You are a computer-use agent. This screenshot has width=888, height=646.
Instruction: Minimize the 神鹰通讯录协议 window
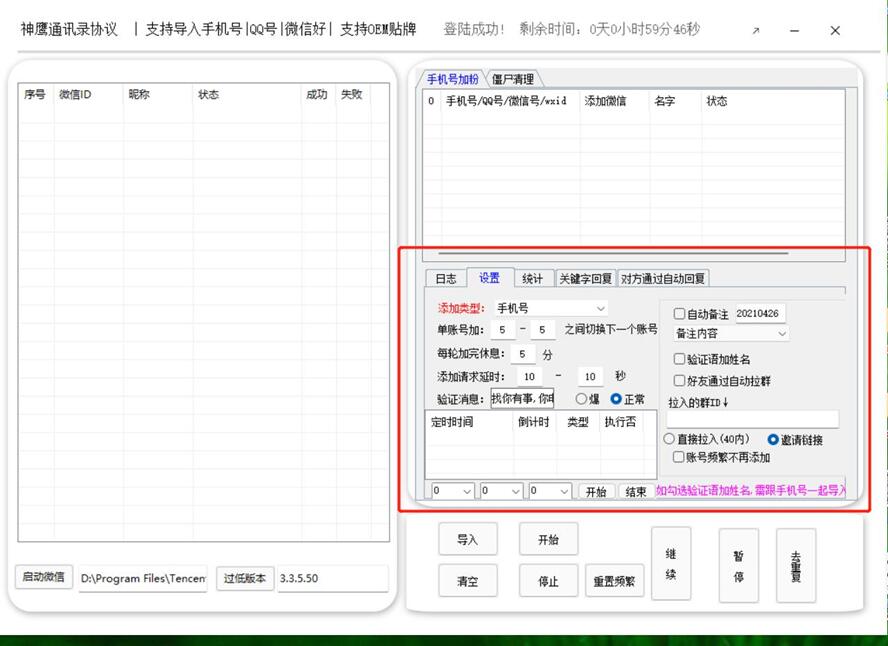pos(795,31)
